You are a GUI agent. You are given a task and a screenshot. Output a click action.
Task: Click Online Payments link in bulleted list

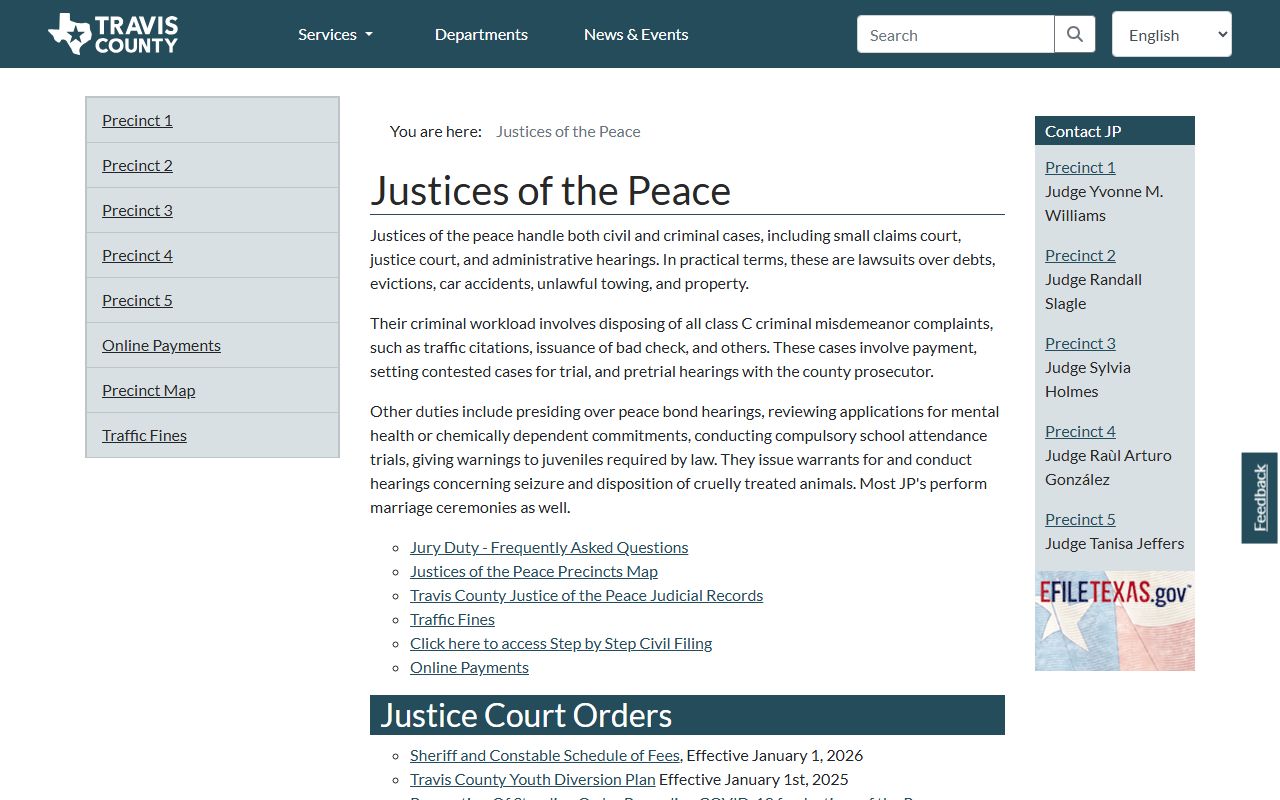[469, 667]
